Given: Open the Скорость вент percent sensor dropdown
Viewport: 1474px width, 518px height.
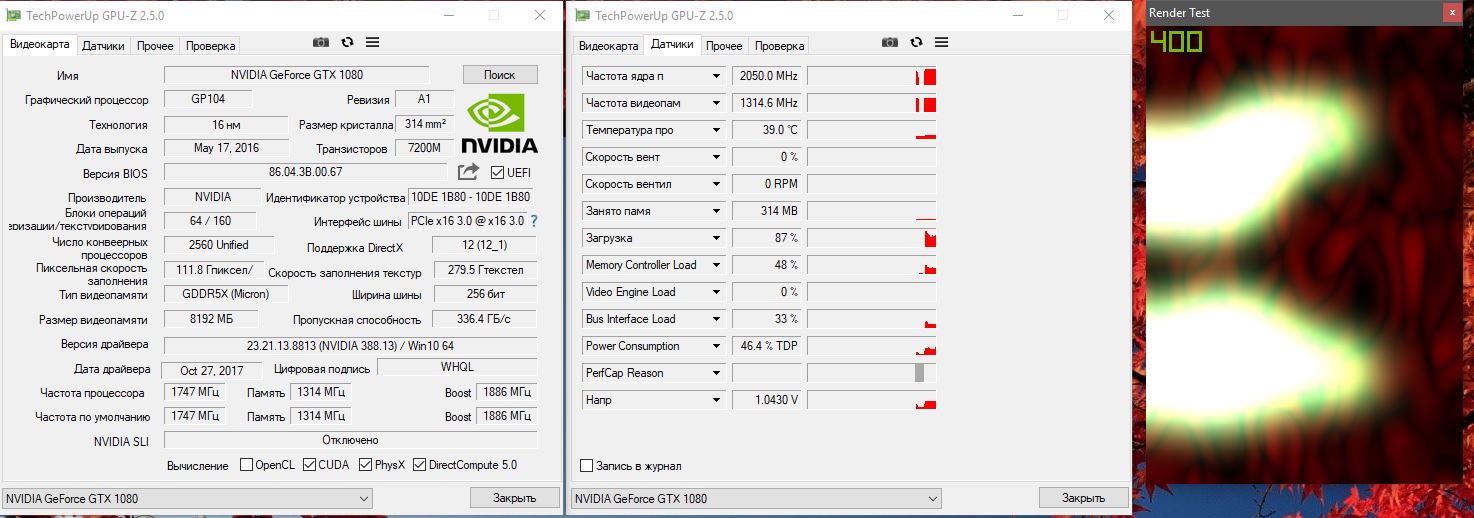Looking at the screenshot, I should point(716,157).
